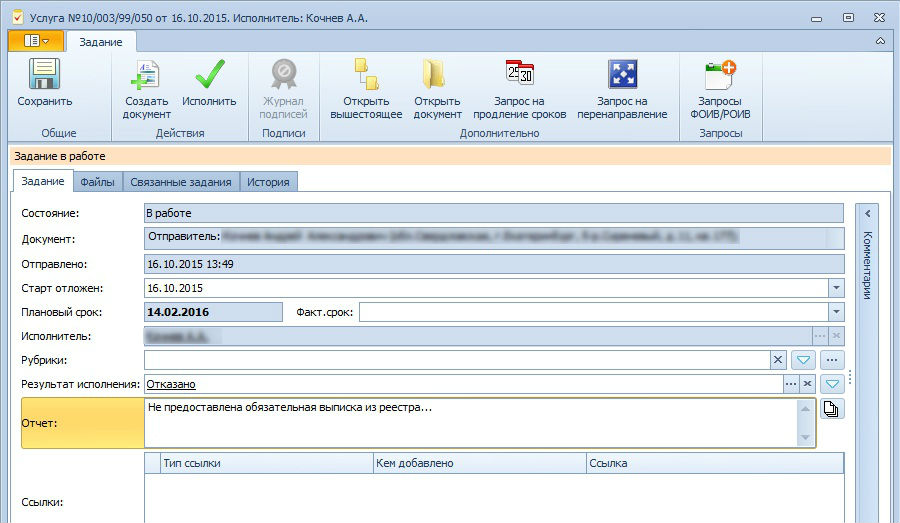
Task: Click Запрос на перенаправление
Action: click(x=622, y=89)
